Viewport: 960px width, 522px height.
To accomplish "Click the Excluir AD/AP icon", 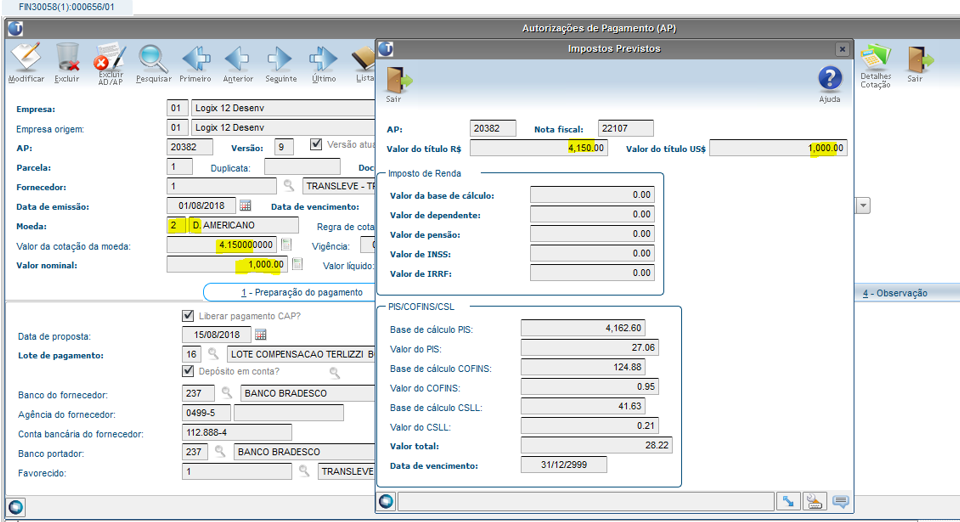I will coord(109,58).
